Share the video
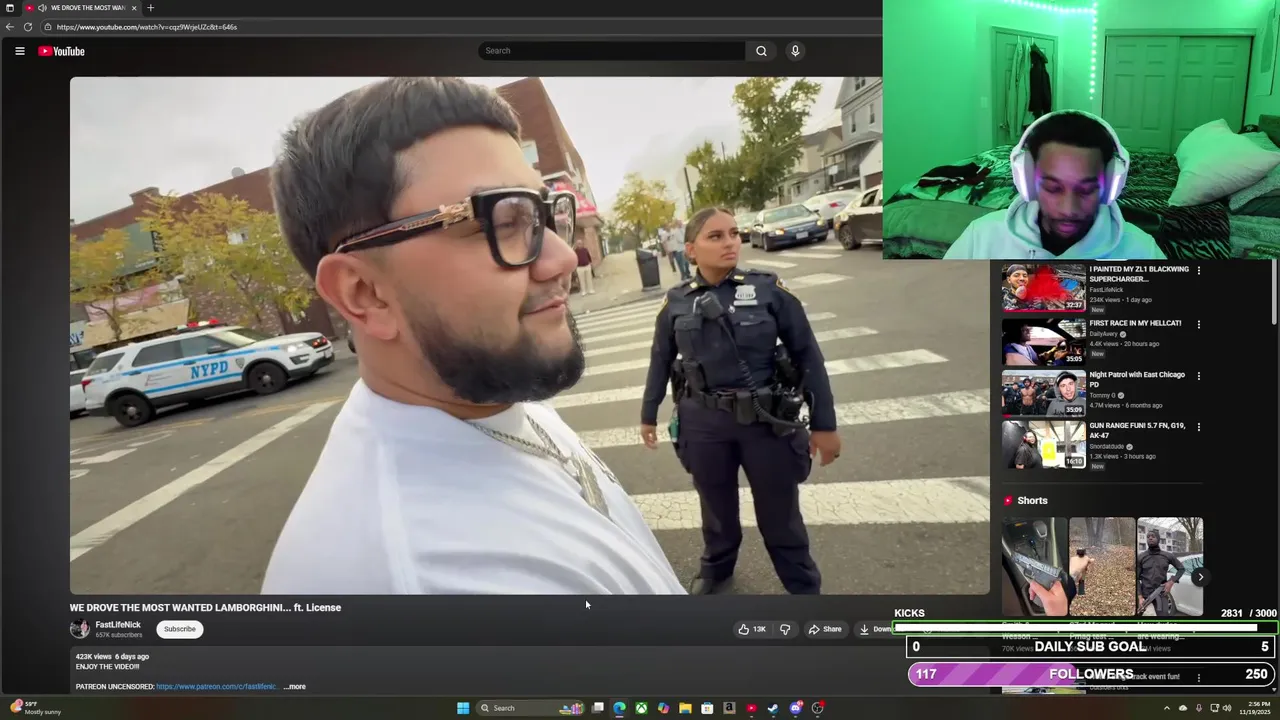This screenshot has height=720, width=1280. coord(825,629)
